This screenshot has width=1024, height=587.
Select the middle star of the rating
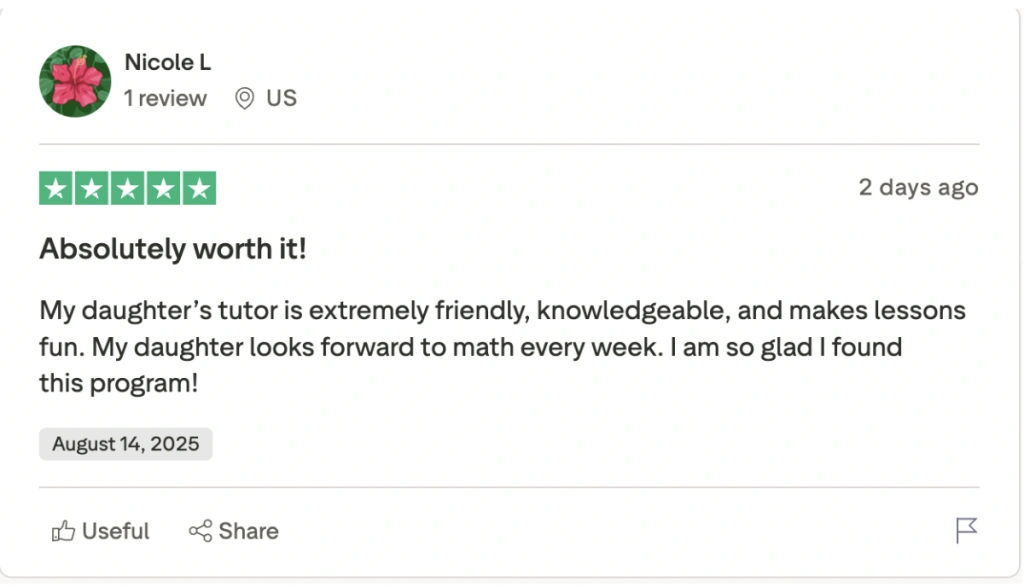(x=127, y=187)
